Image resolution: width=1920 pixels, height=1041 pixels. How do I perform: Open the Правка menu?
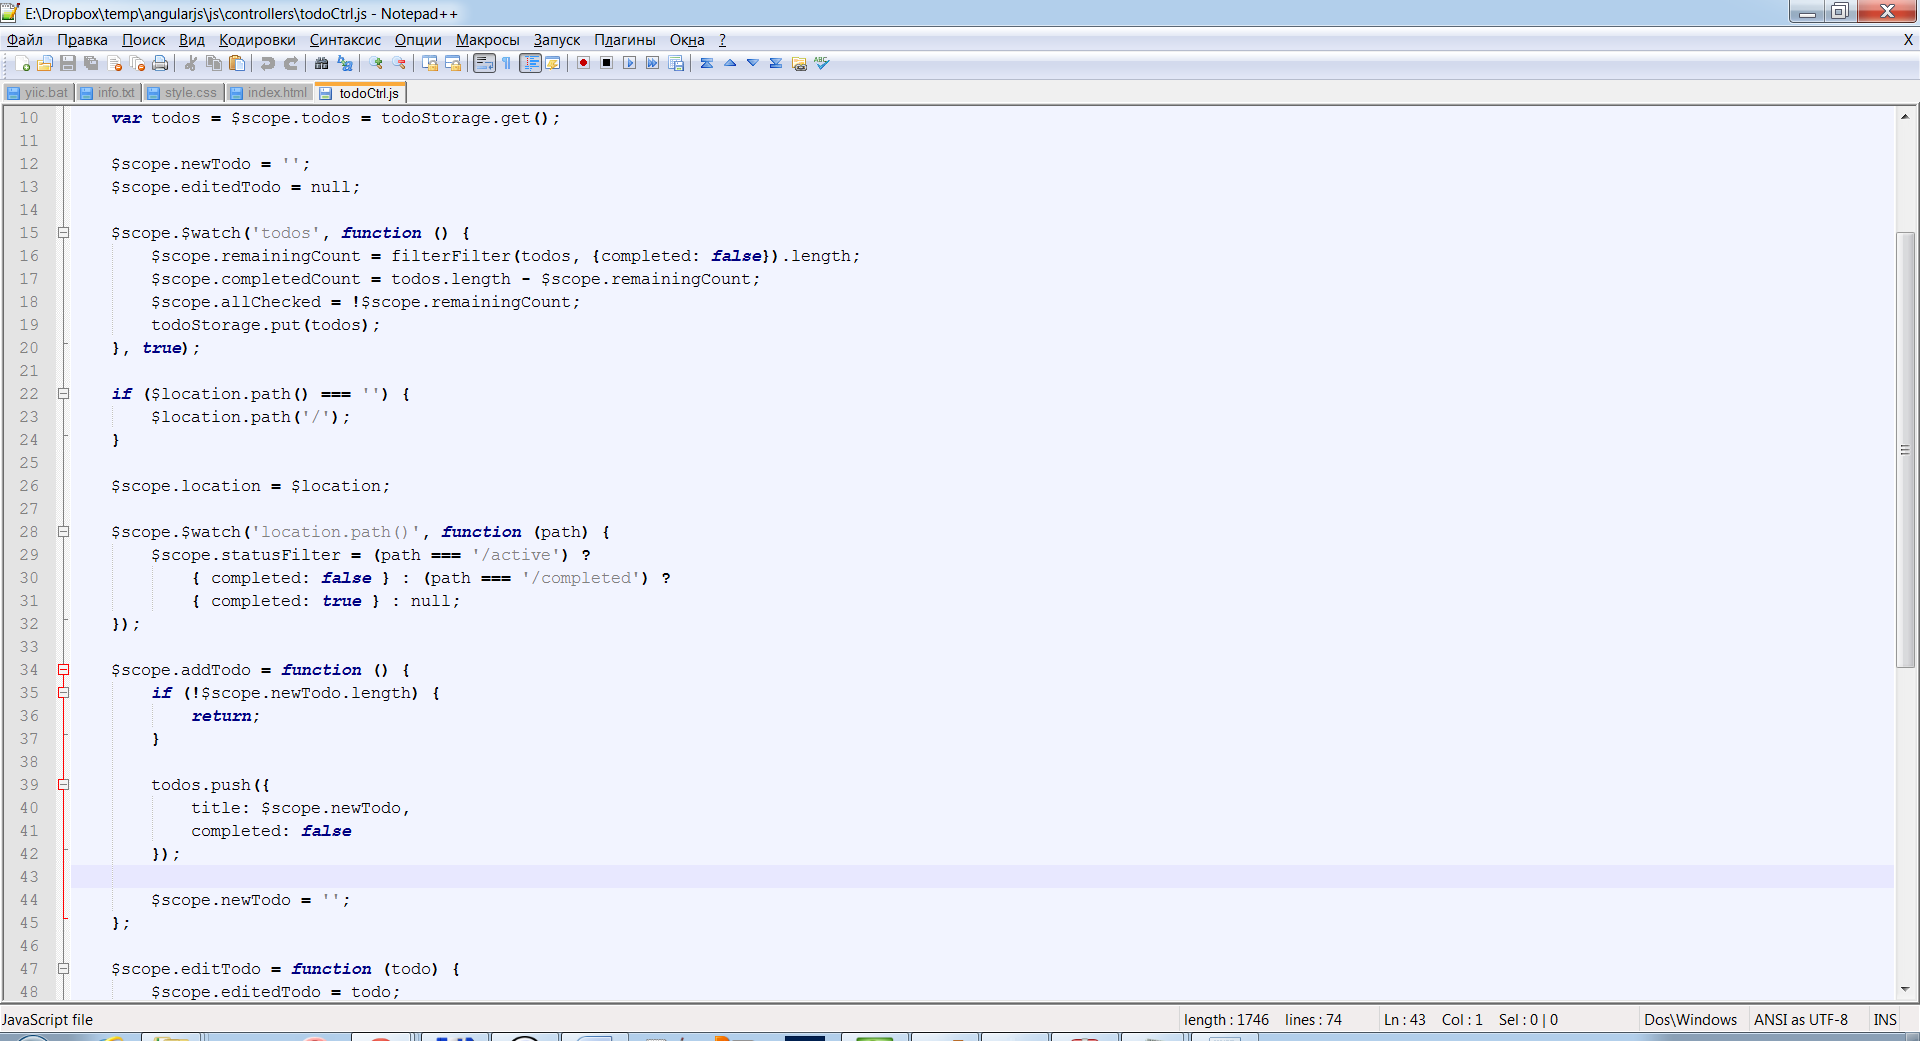[x=82, y=40]
